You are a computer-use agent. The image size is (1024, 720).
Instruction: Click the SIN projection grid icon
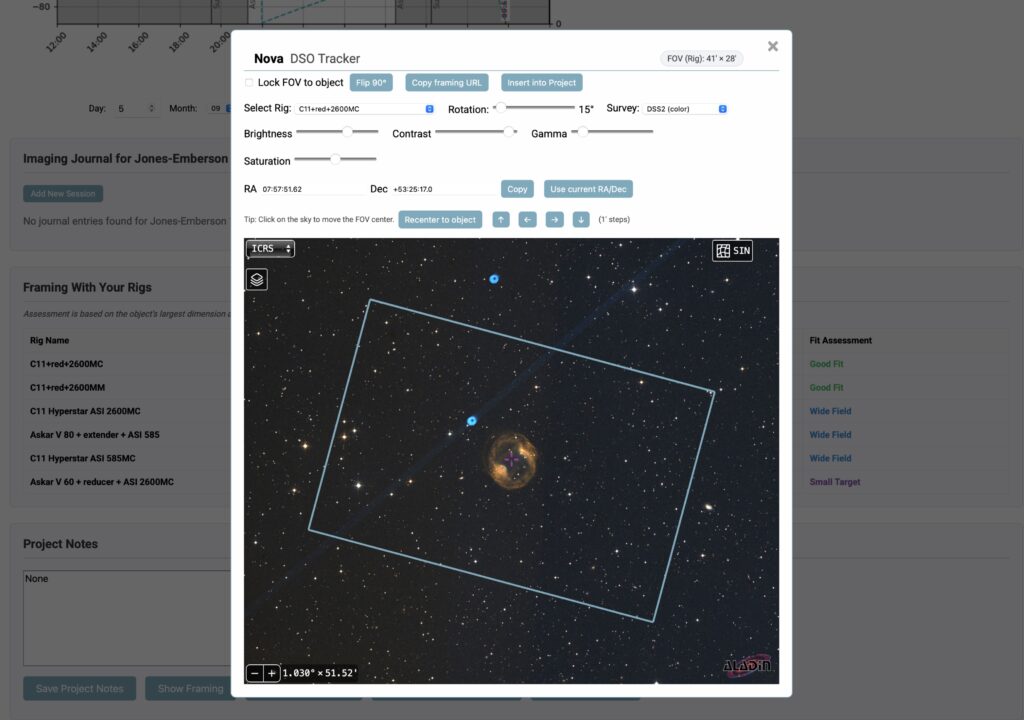732,251
